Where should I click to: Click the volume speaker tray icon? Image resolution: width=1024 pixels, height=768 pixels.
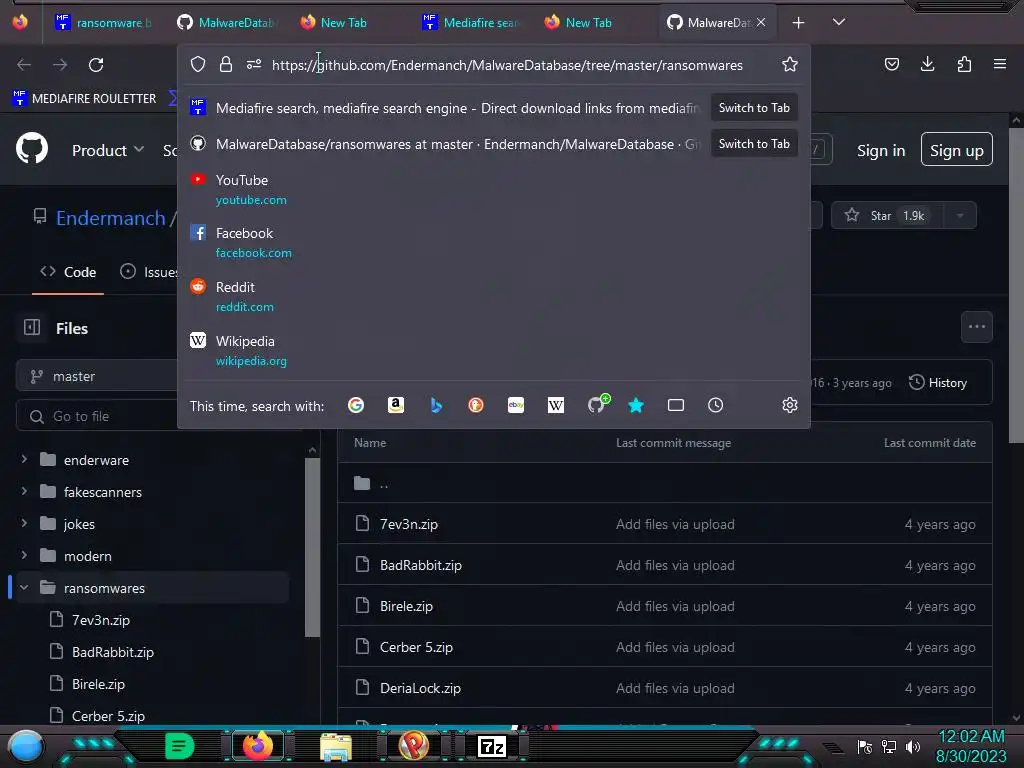[x=913, y=746]
